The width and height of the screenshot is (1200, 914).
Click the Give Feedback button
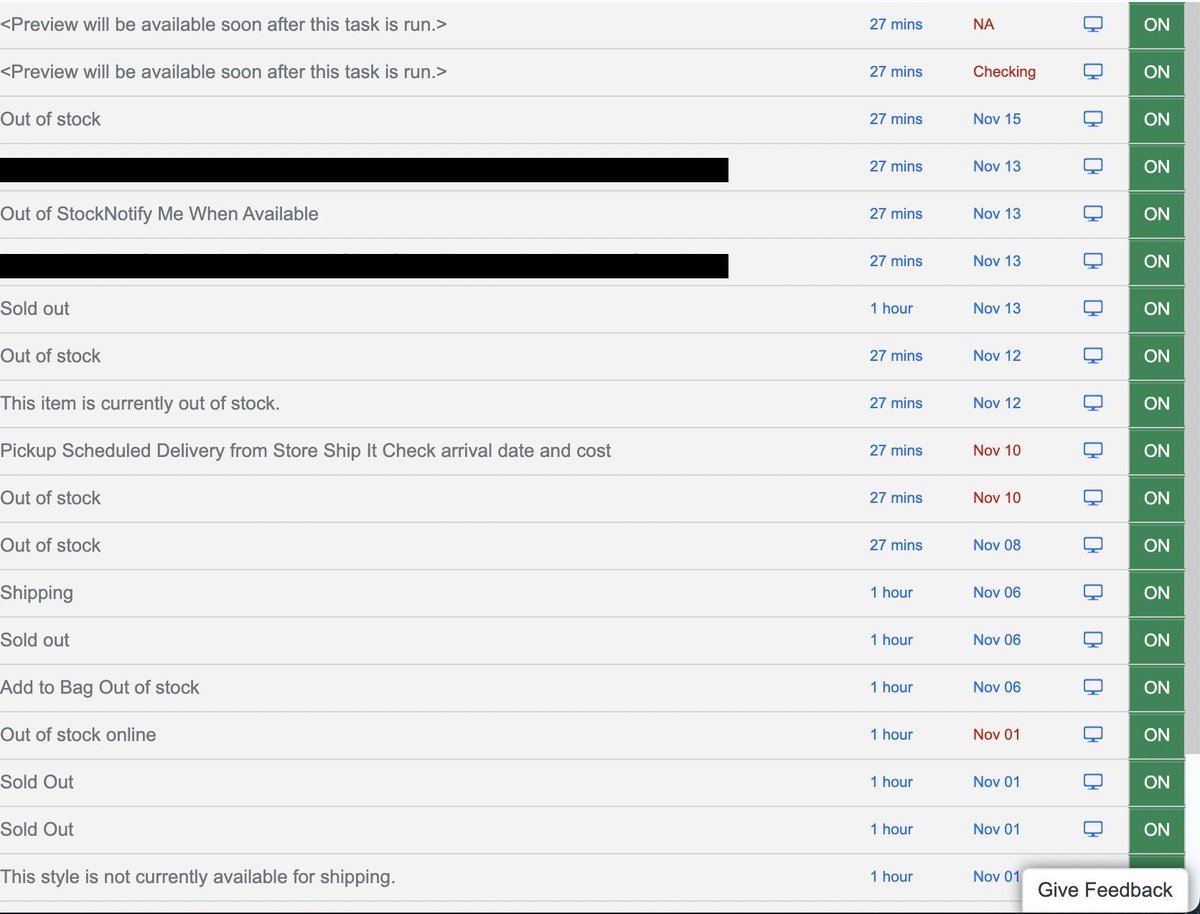tap(1105, 890)
